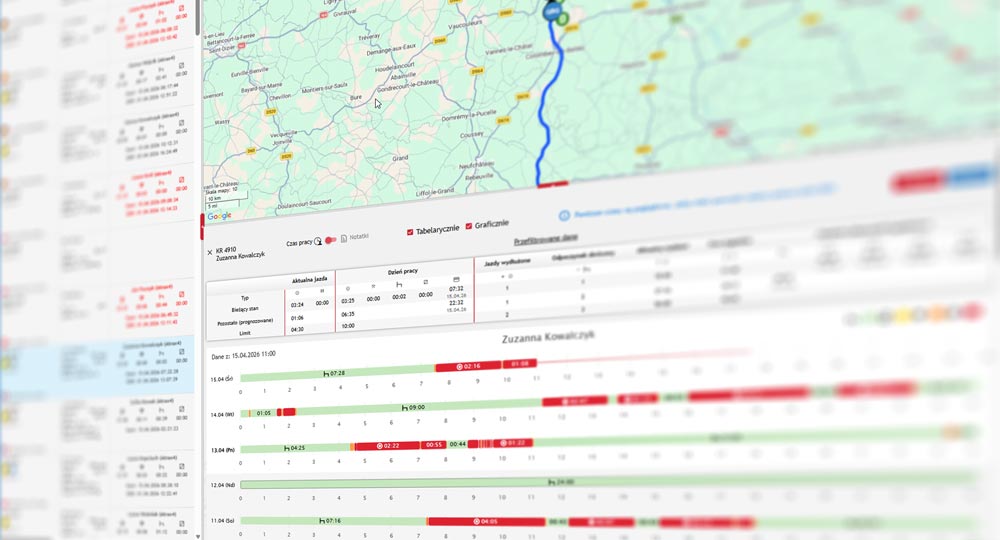The image size is (1000, 540).
Task: Click the 01:06 remaining driving value
Action: point(297,317)
